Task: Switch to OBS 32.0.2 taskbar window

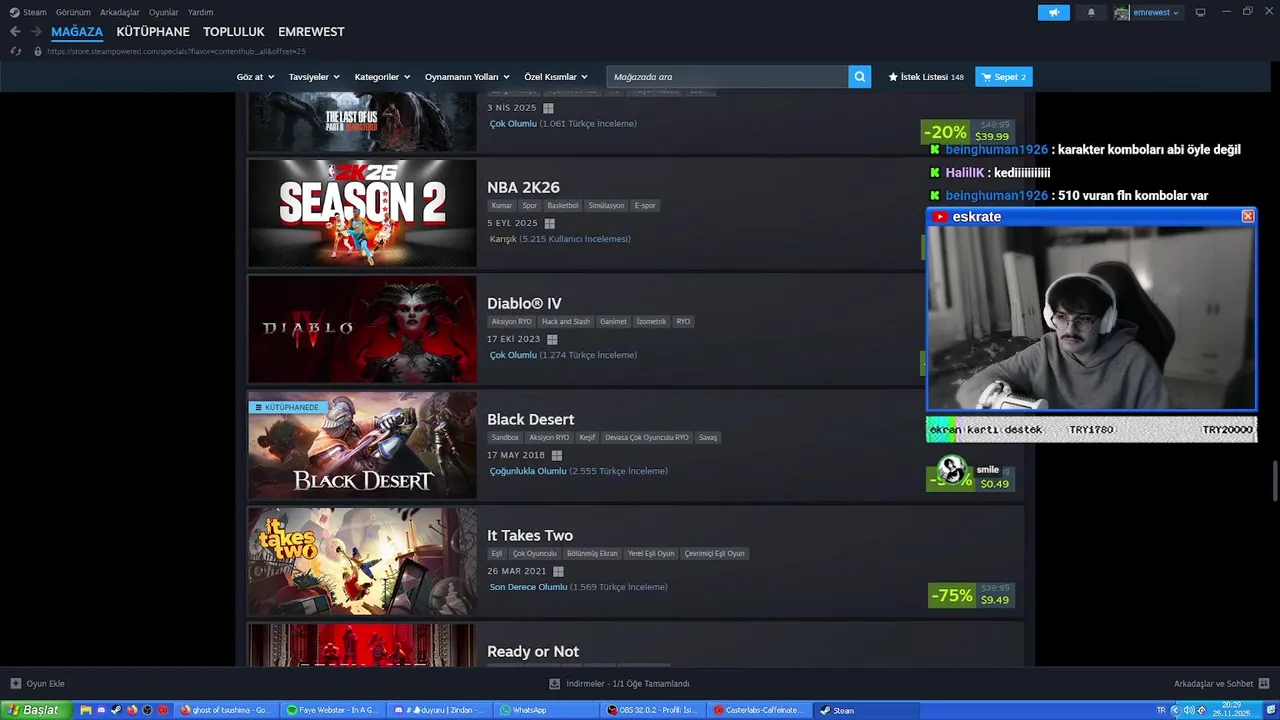Action: pos(655,710)
